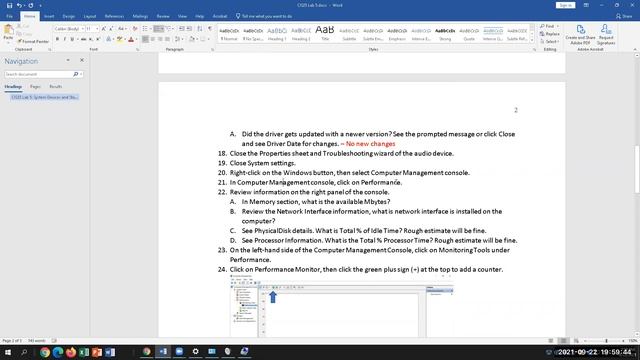Screen dimensions: 640x360
Task: Toggle Subscript formatting
Action: [91, 39]
